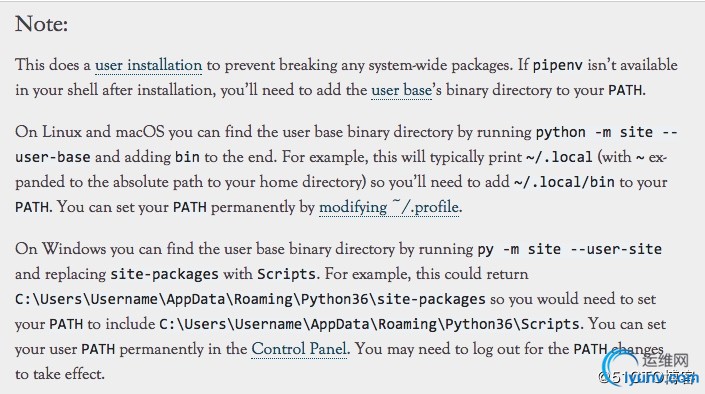Viewport: 705px width, 394px height.
Task: Click the blue swirl yunv watermark logo
Action: tap(620, 367)
